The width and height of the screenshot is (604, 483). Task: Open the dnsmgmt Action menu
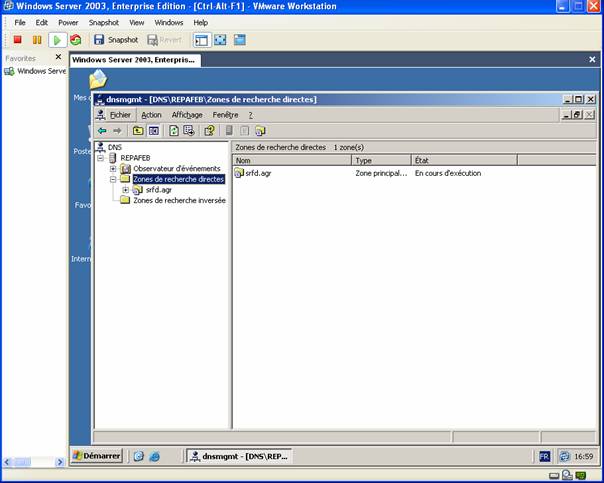[151, 115]
